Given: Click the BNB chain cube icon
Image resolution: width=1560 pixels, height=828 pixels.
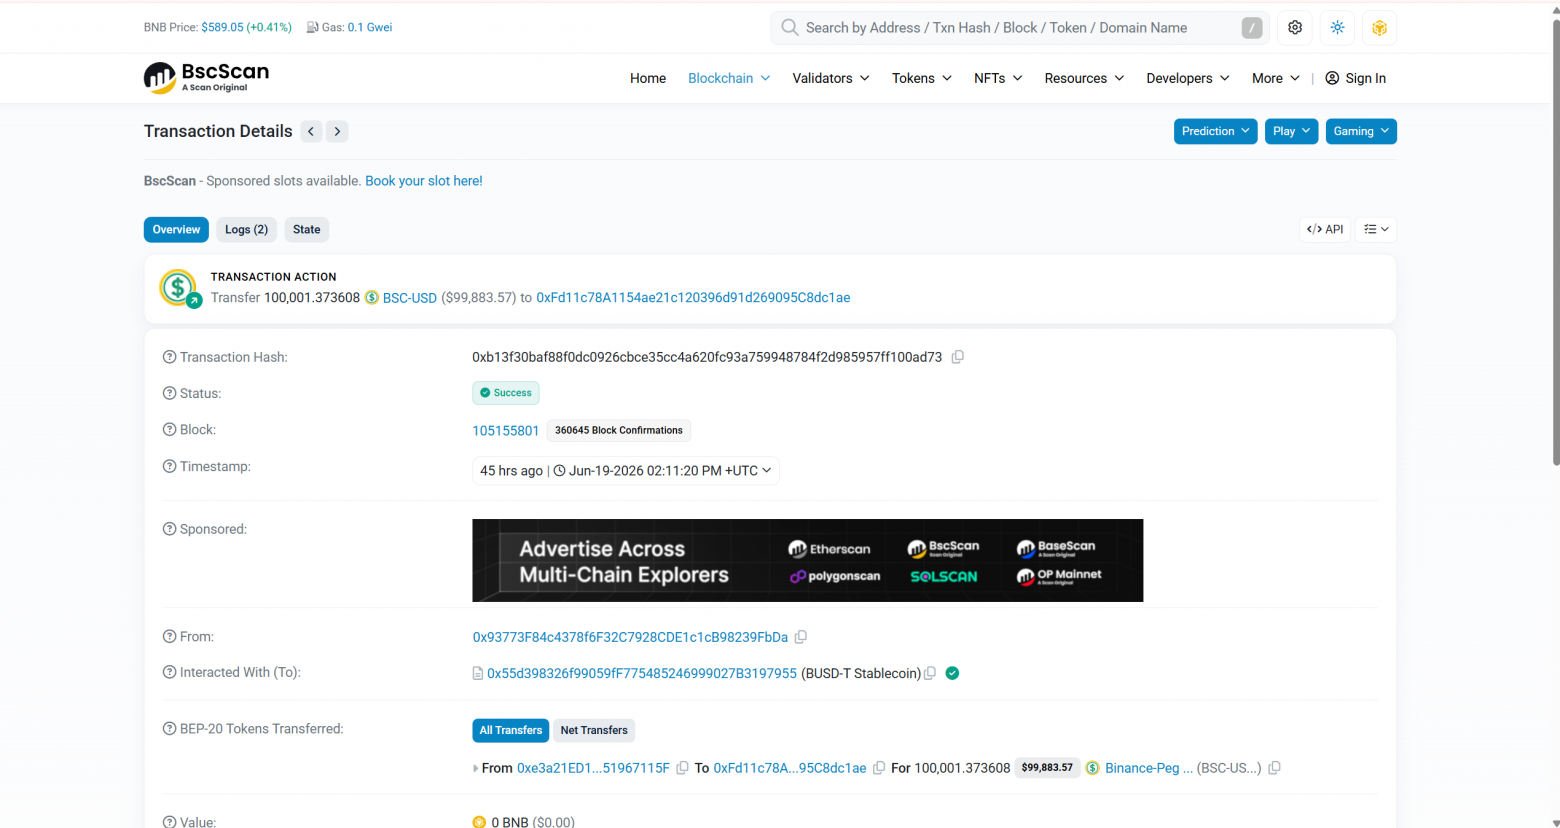Looking at the screenshot, I should tap(1379, 28).
